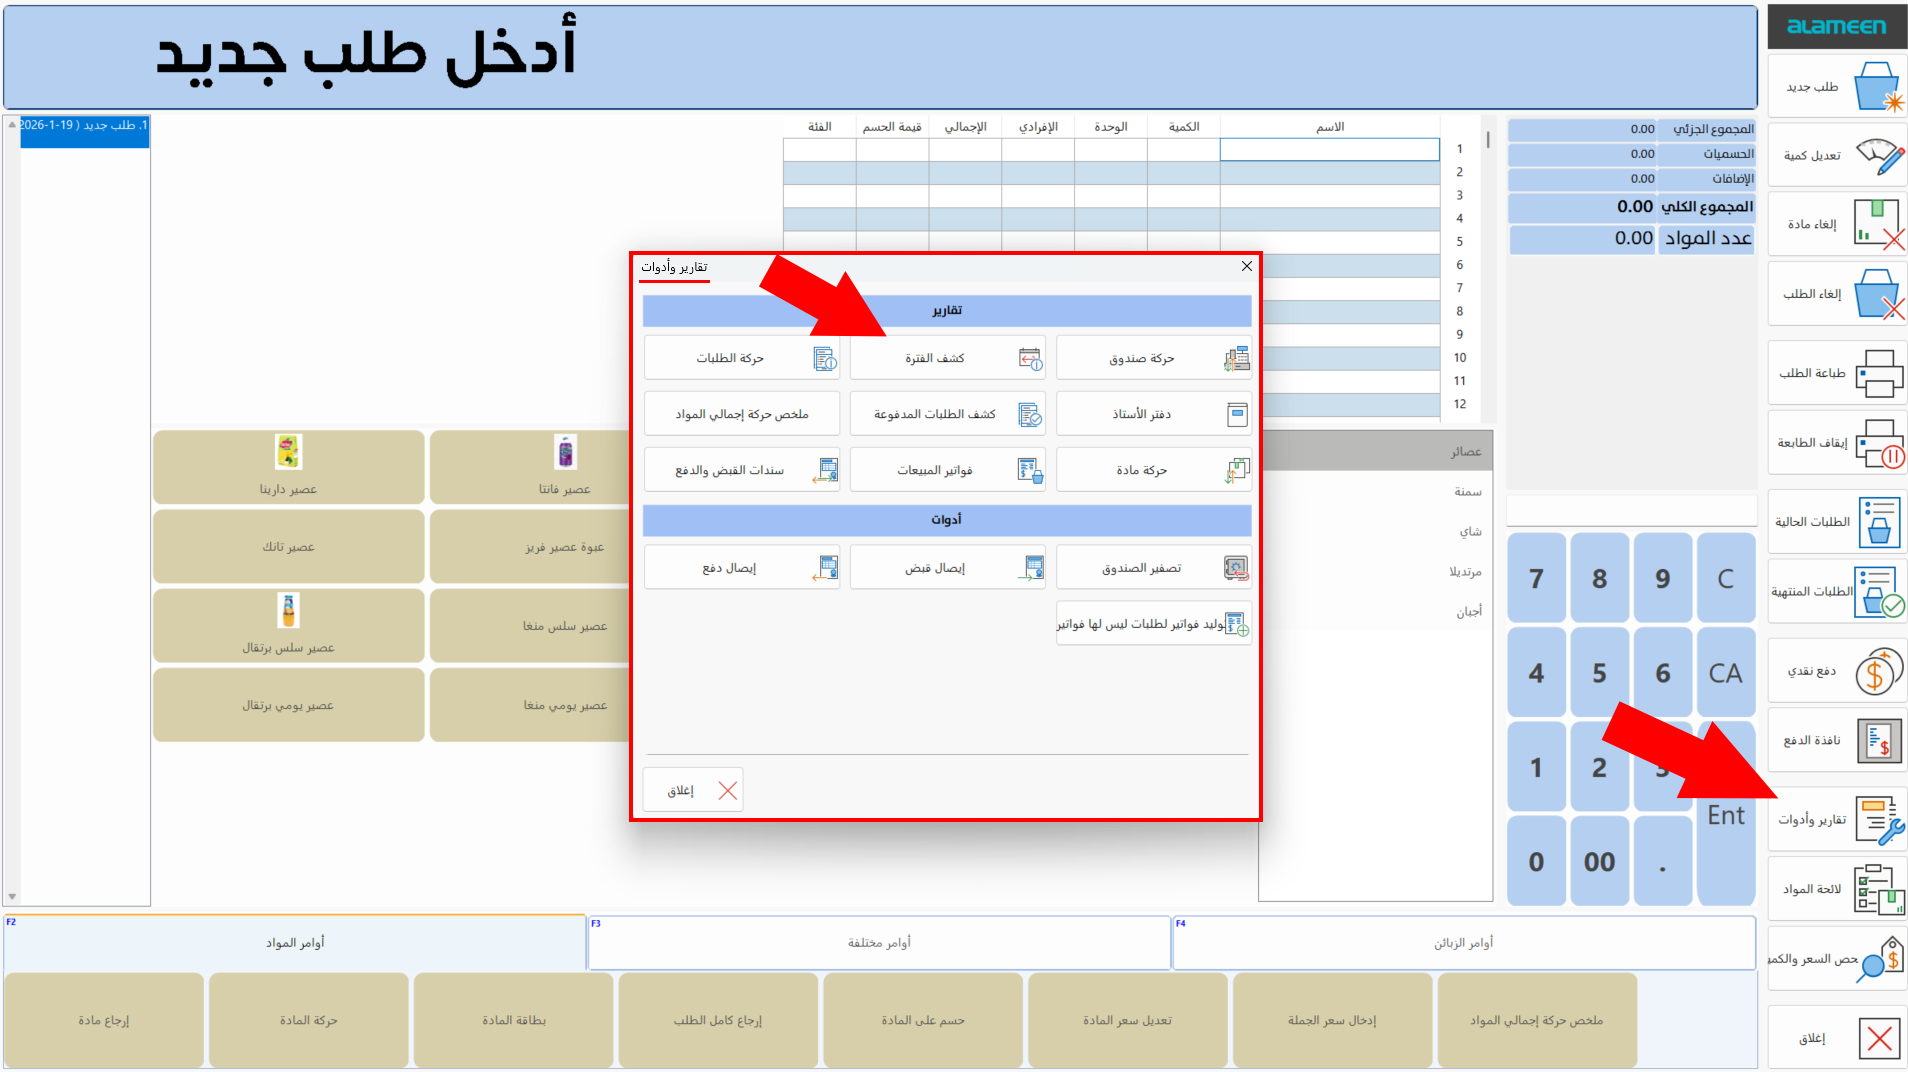Image resolution: width=1908 pixels, height=1072 pixels.
Task: Open sales invoices (فواتير المبيعات)
Action: click(947, 470)
